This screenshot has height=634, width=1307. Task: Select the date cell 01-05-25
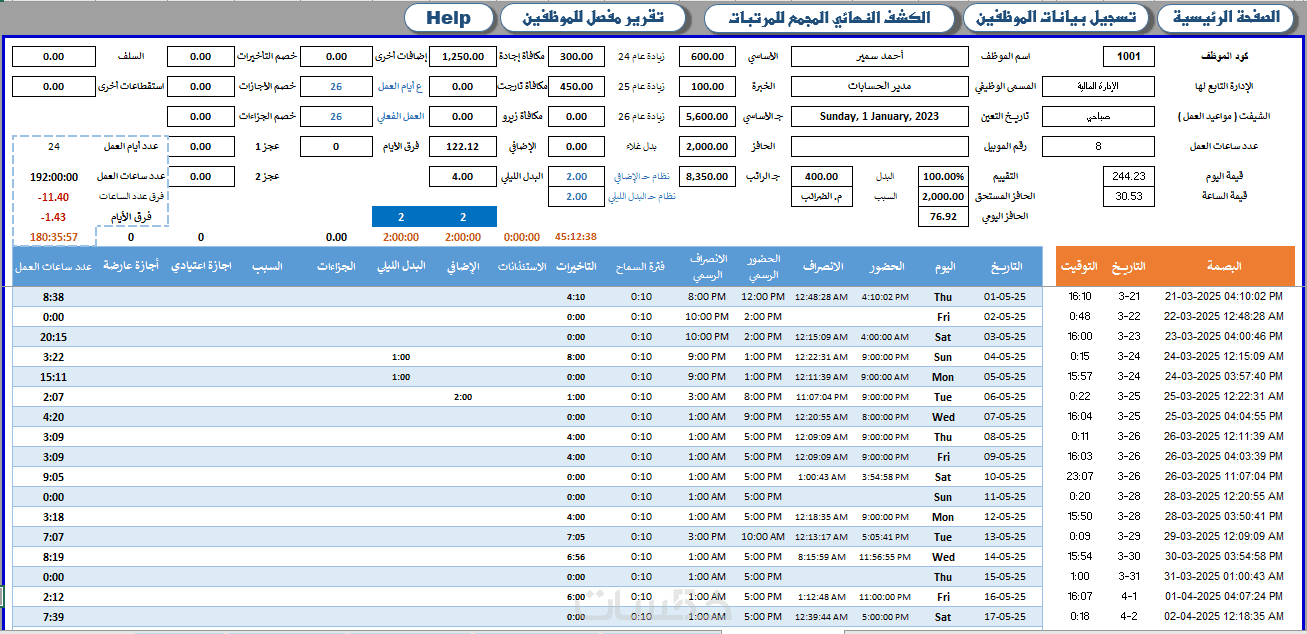(x=1004, y=297)
